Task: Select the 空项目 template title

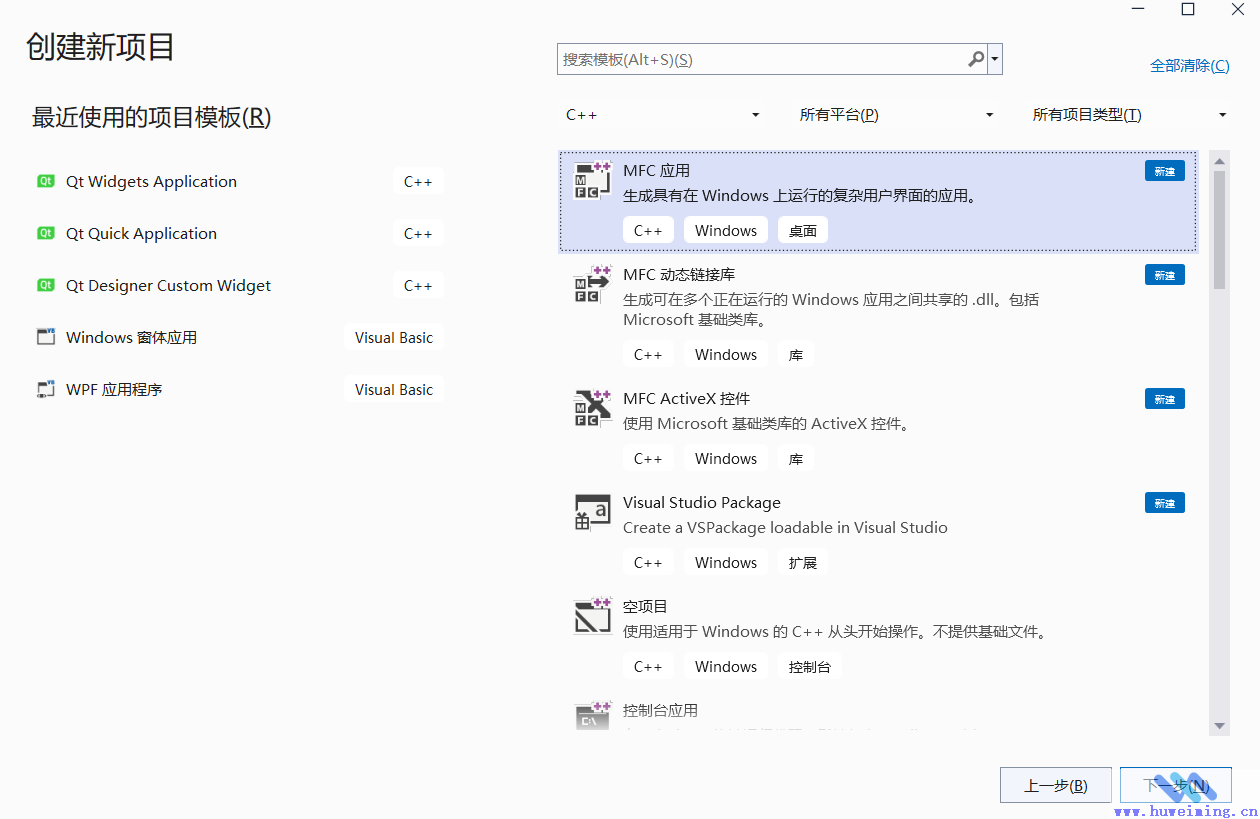Action: (x=645, y=606)
